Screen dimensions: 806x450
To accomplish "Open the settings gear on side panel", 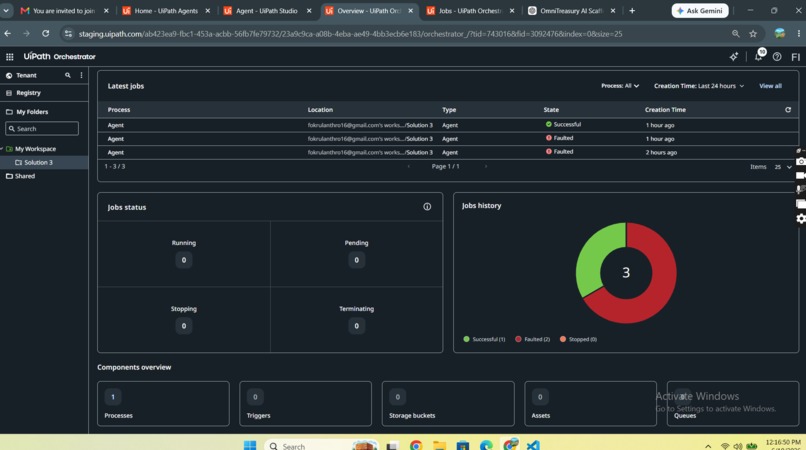I will pyautogui.click(x=801, y=219).
